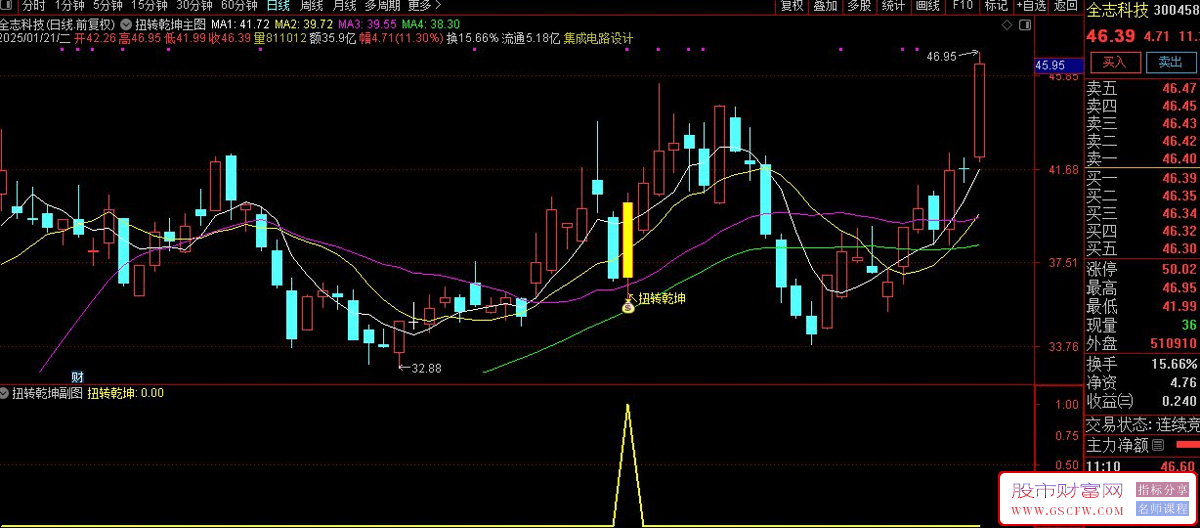
Task: Click the 32.88 low price annotation
Action: coord(426,368)
